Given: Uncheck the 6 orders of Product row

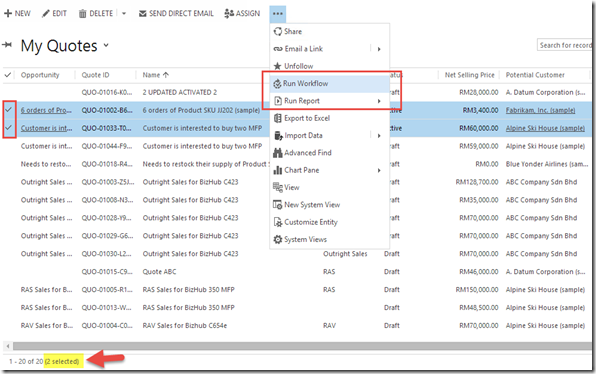Looking at the screenshot, I should (8, 110).
